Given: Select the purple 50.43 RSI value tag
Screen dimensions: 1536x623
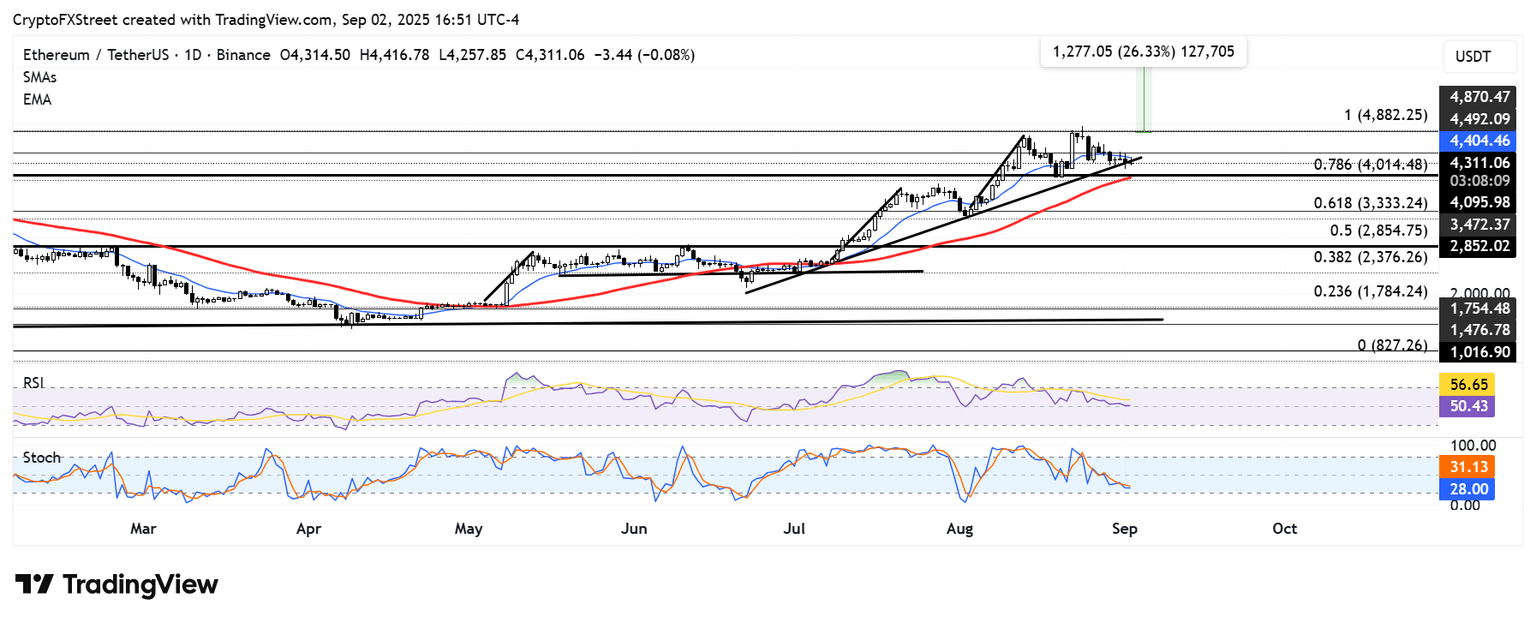Looking at the screenshot, I should (x=1476, y=406).
